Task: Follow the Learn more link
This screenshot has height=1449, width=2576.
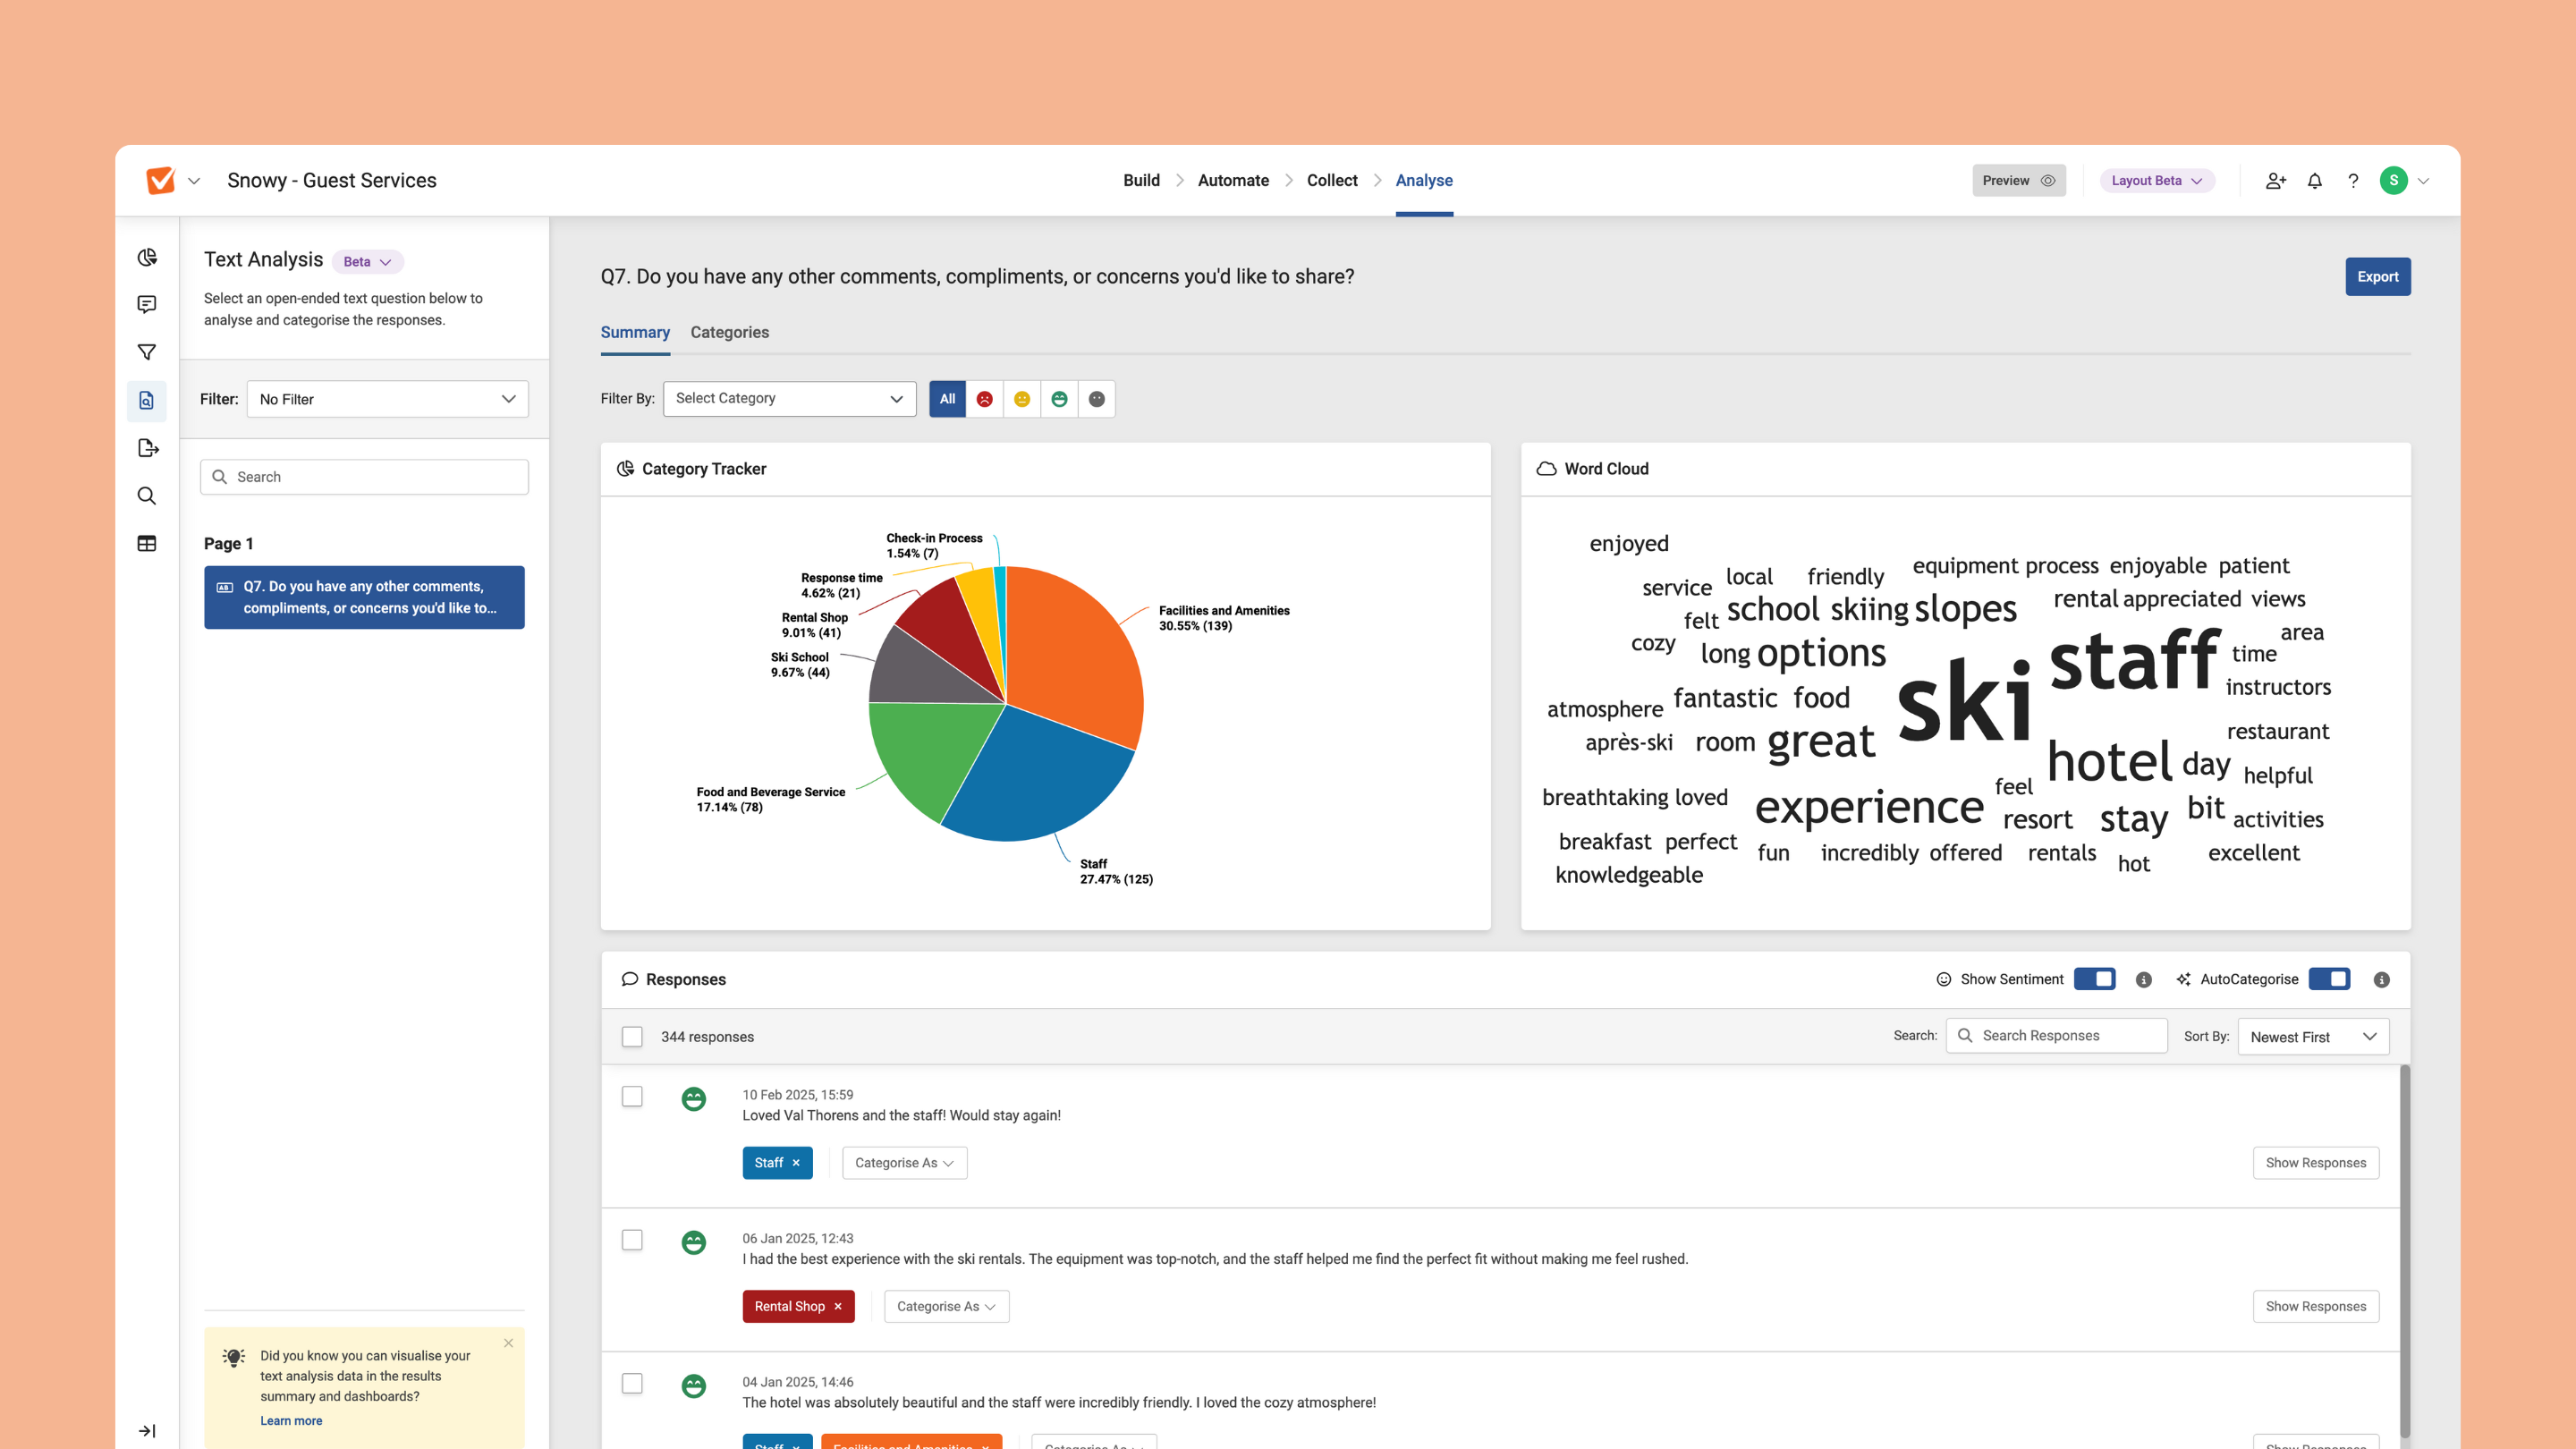Action: click(x=291, y=1421)
